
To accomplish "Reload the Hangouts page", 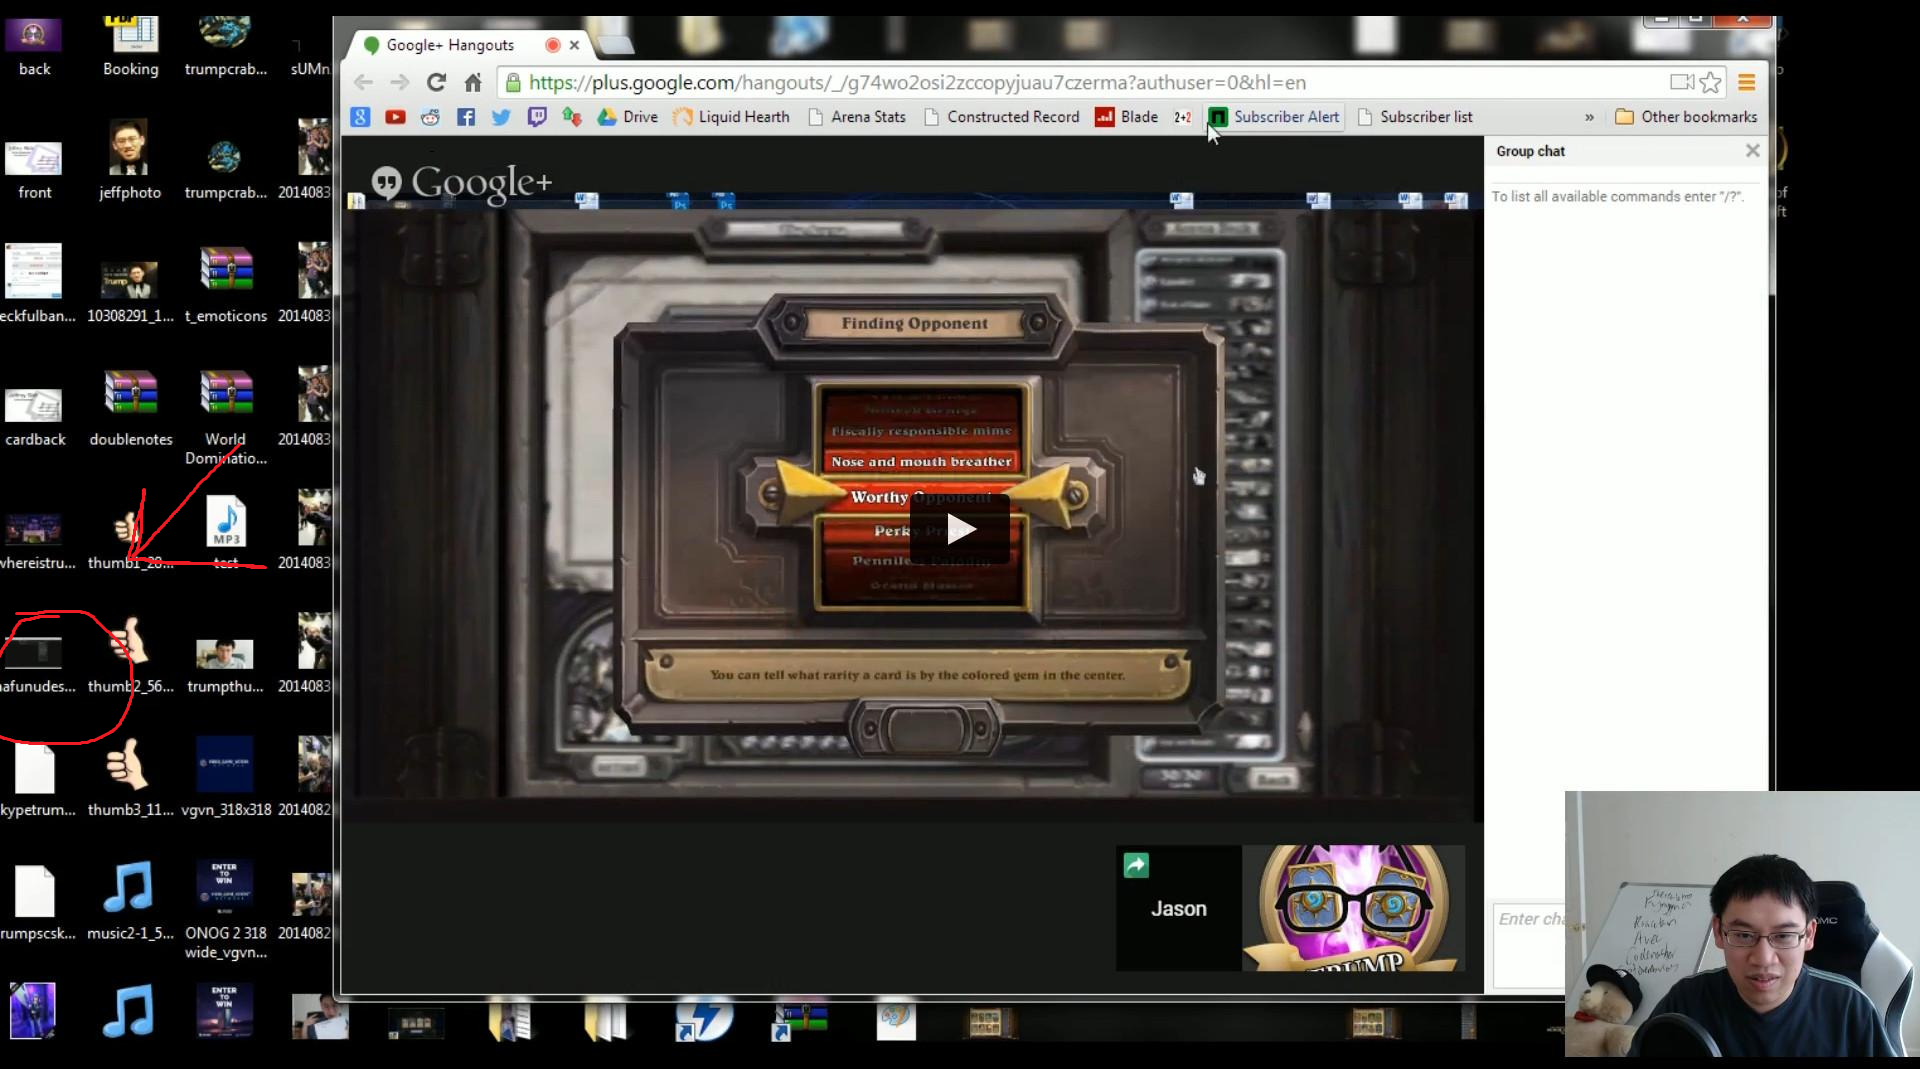I will (436, 82).
